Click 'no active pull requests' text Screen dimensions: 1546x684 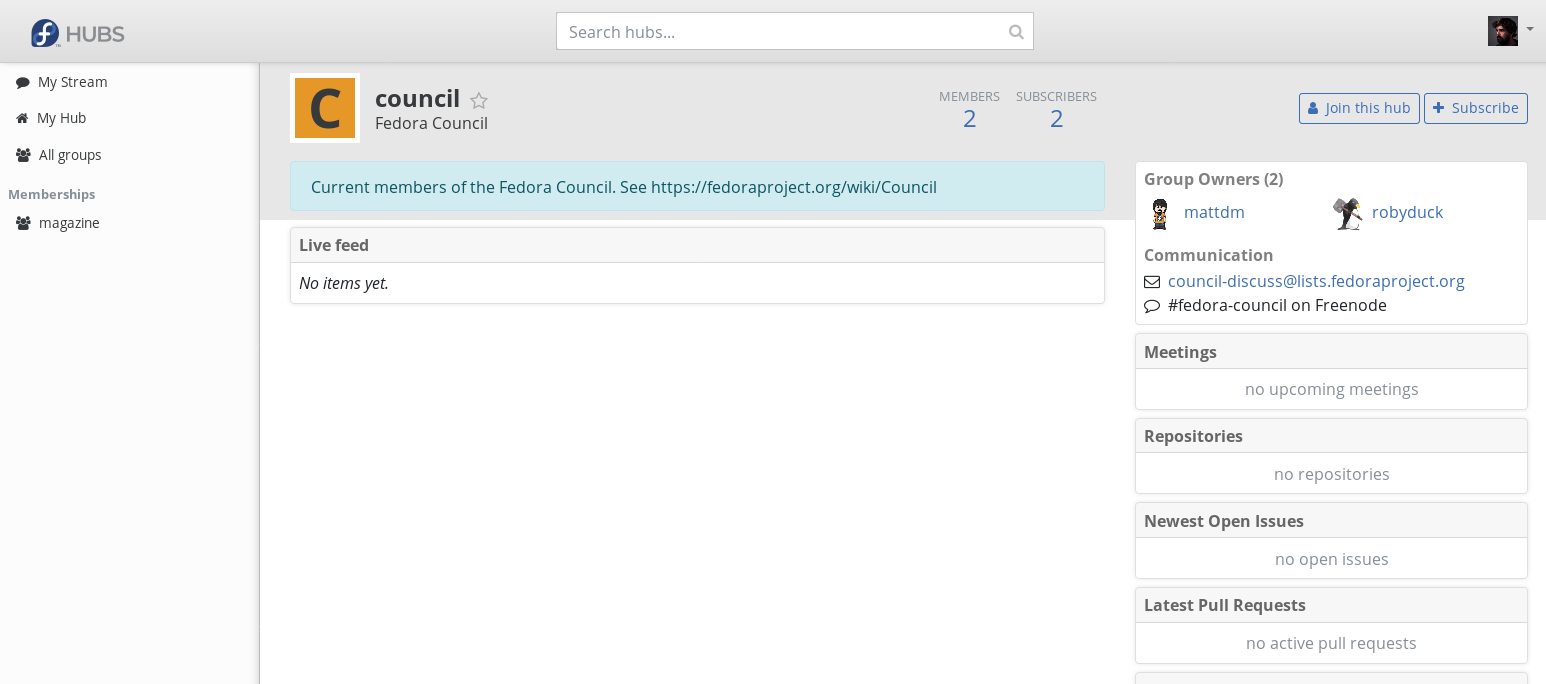(1331, 643)
